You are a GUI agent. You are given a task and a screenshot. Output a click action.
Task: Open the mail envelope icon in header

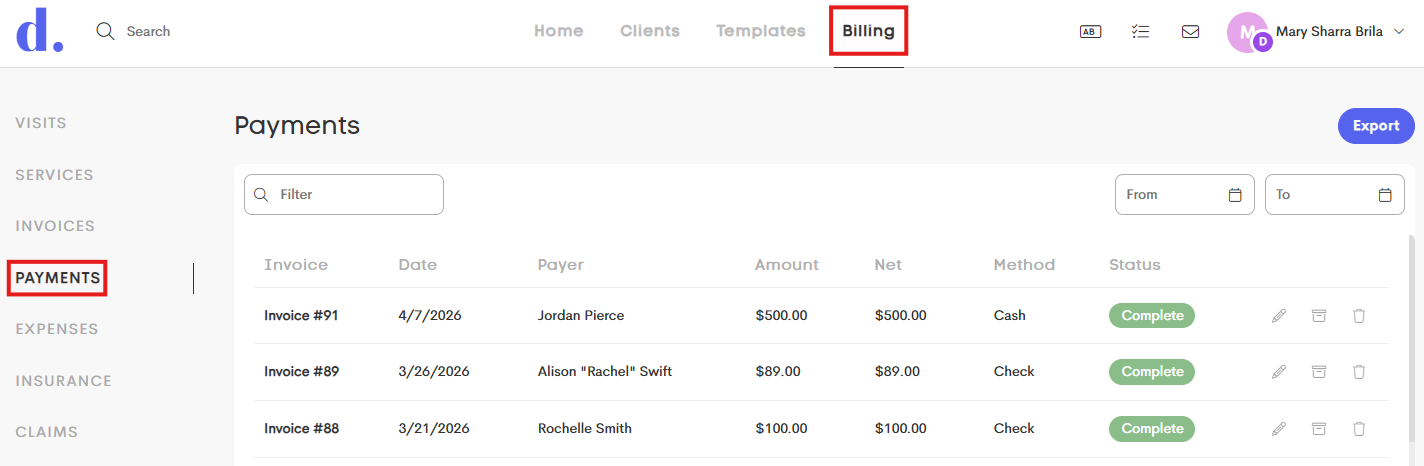(1190, 32)
